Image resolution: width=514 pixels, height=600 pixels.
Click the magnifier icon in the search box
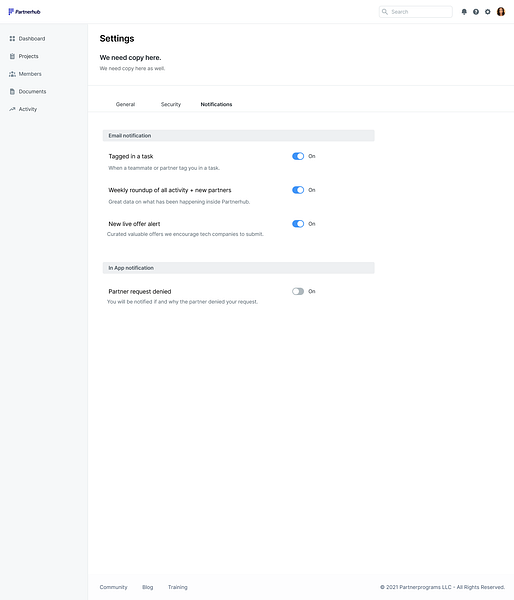(385, 12)
